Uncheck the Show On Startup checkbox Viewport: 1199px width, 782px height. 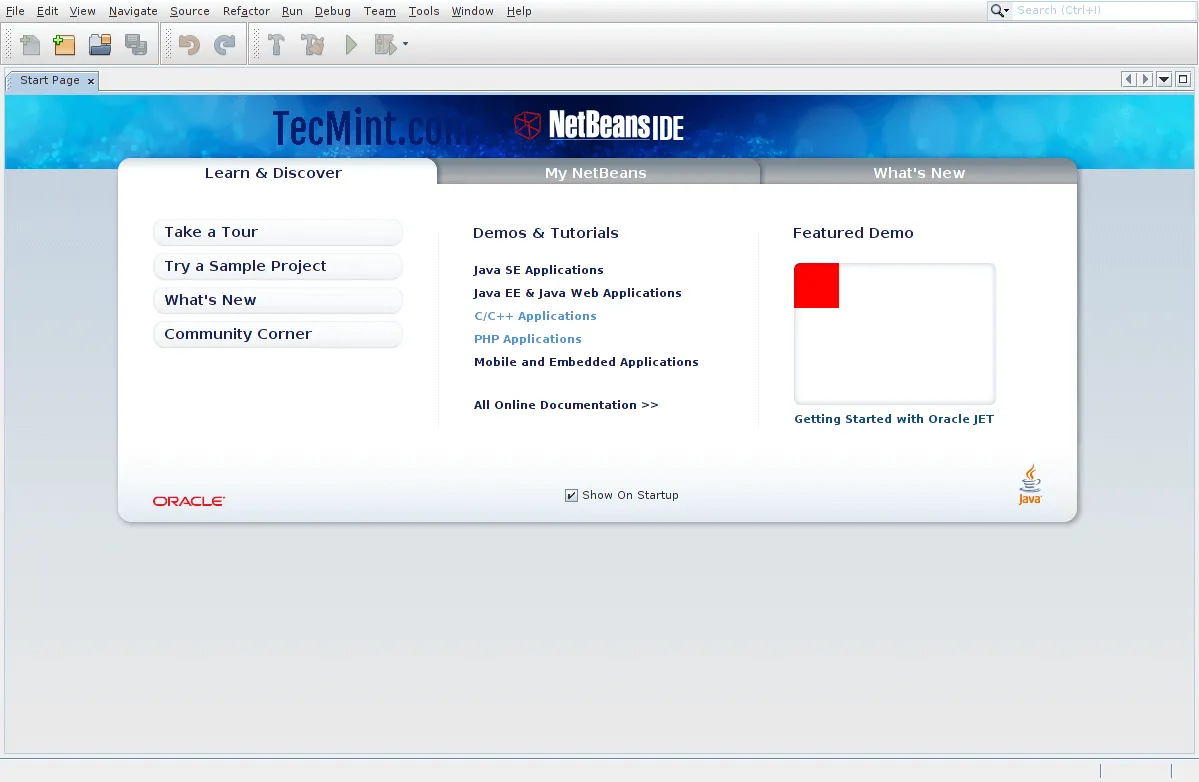click(572, 495)
